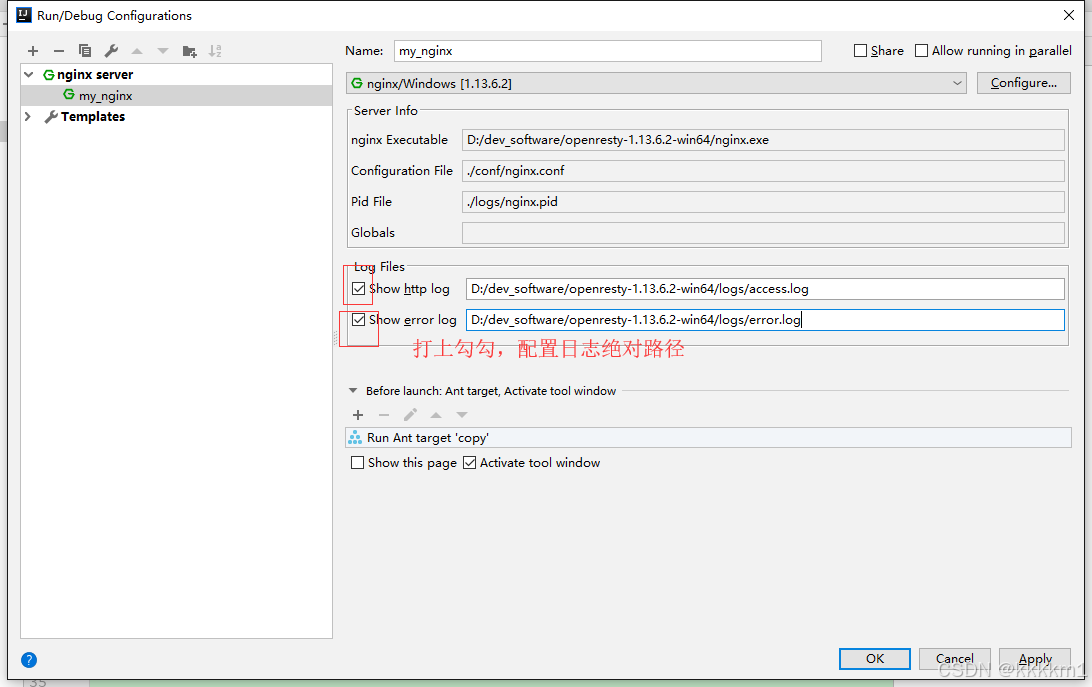
Task: Copy the selected configuration
Action: (85, 51)
